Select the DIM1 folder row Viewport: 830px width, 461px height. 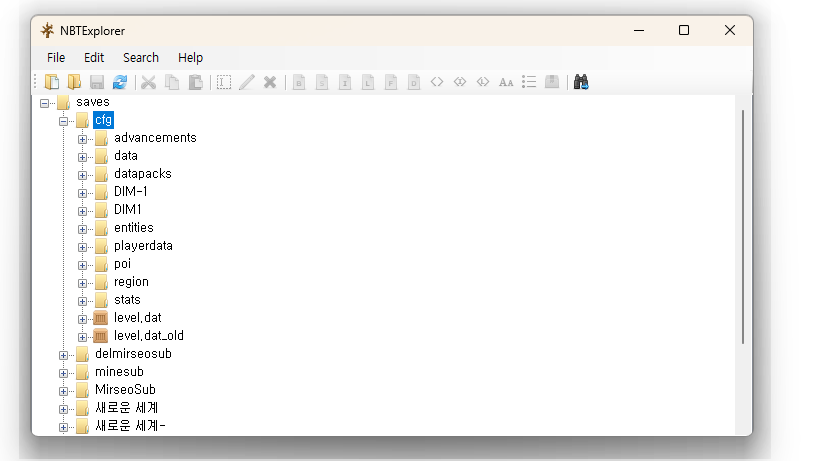(128, 210)
